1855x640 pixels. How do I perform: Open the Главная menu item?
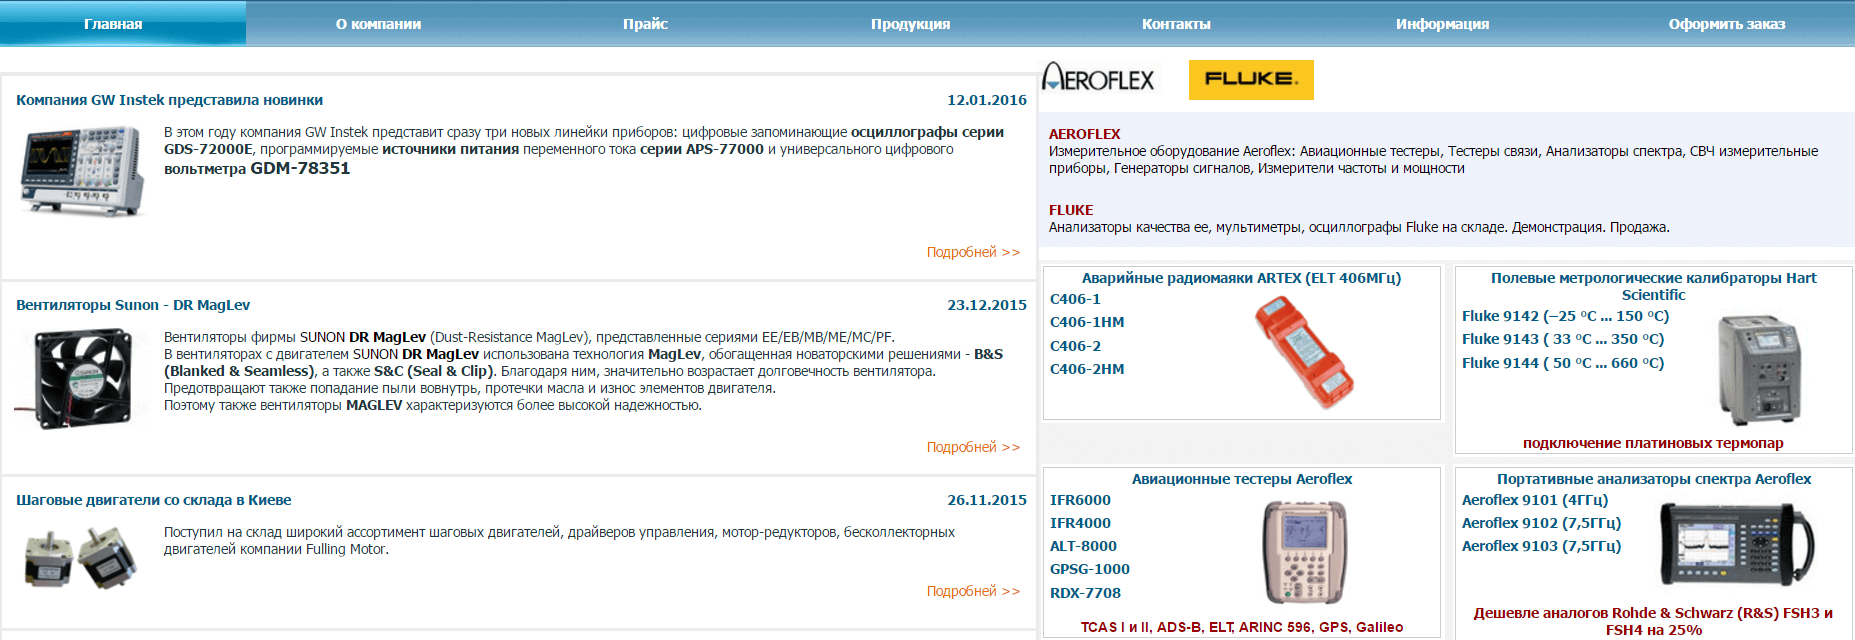pyautogui.click(x=113, y=24)
